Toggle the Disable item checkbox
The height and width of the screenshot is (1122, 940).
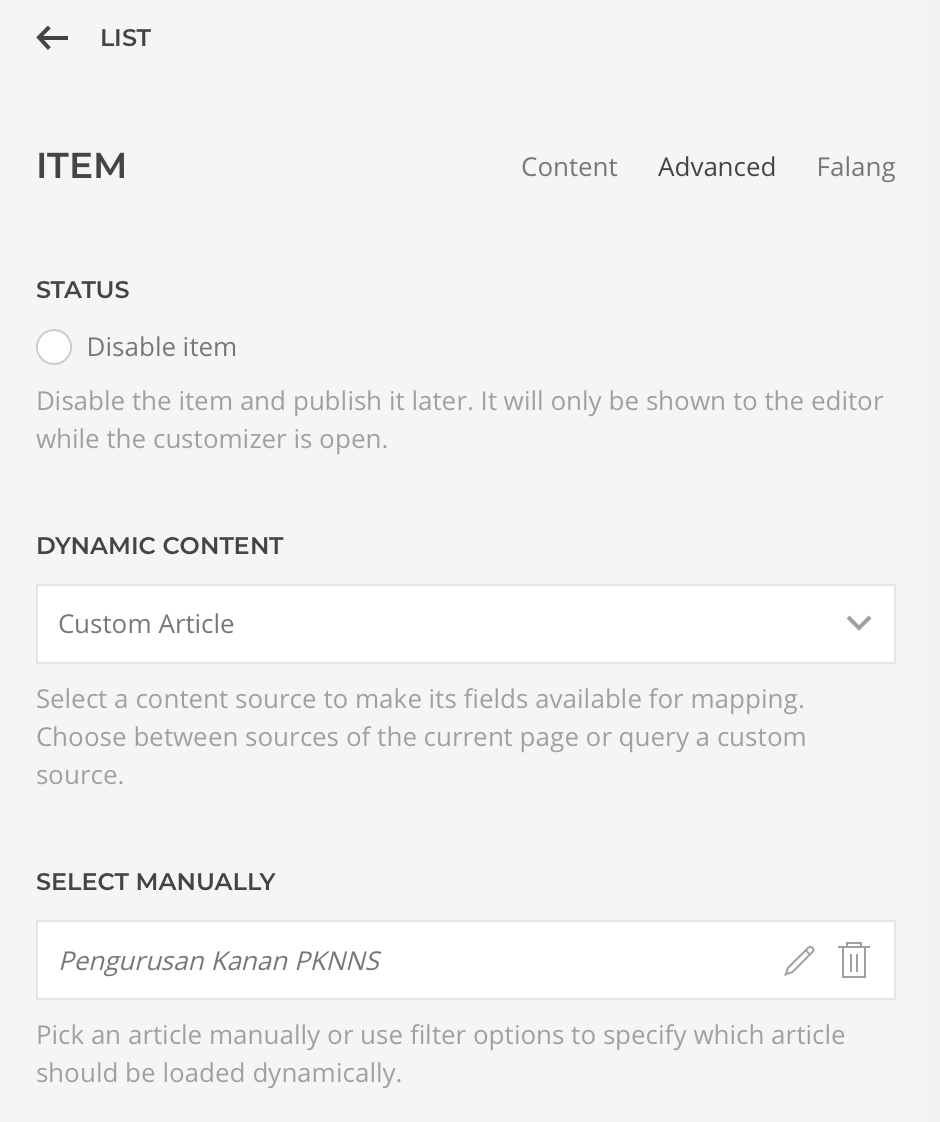coord(54,348)
